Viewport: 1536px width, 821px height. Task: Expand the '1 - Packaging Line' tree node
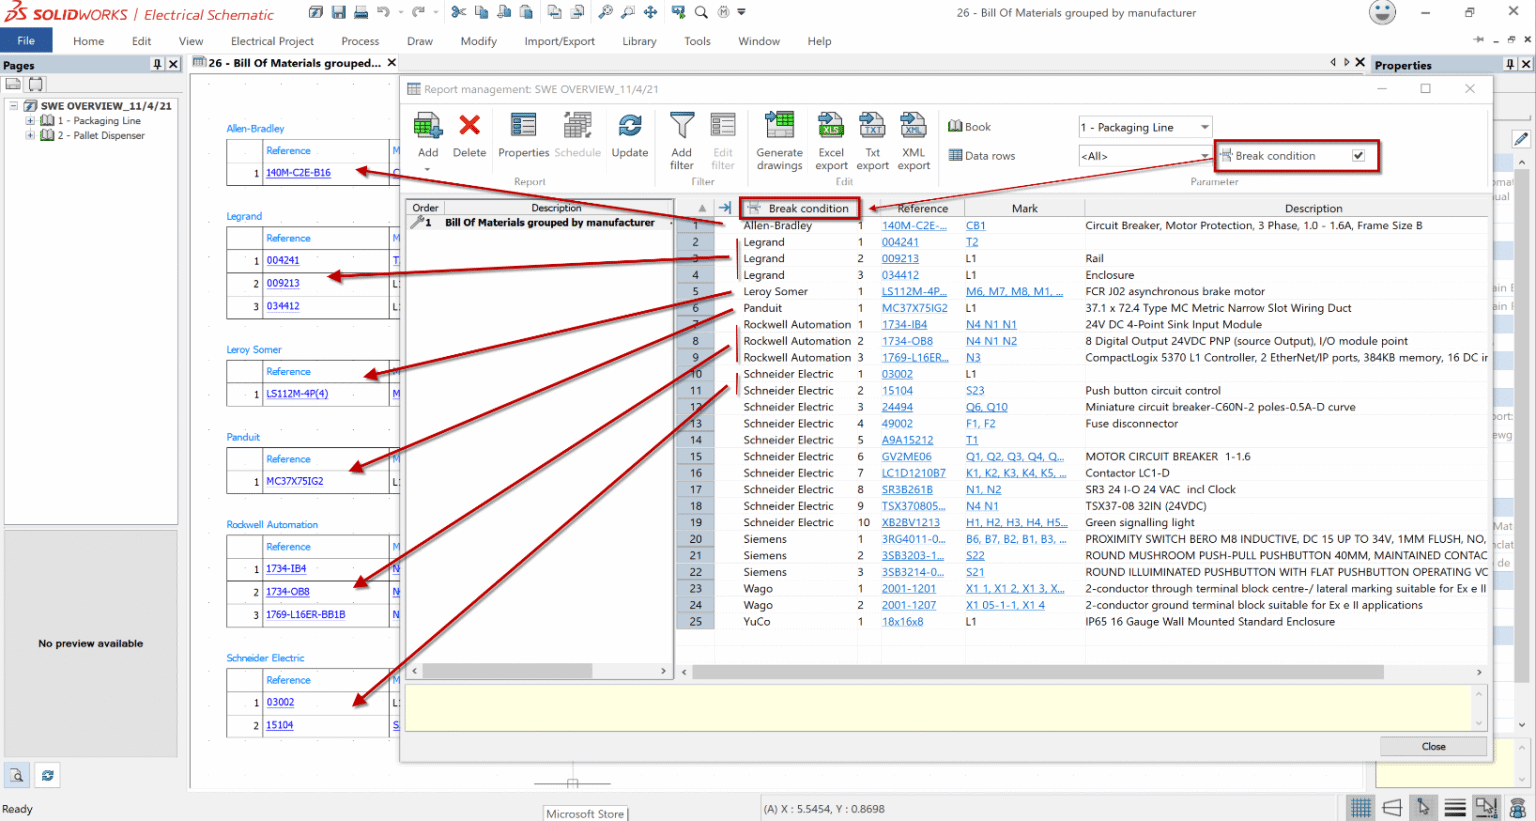30,120
